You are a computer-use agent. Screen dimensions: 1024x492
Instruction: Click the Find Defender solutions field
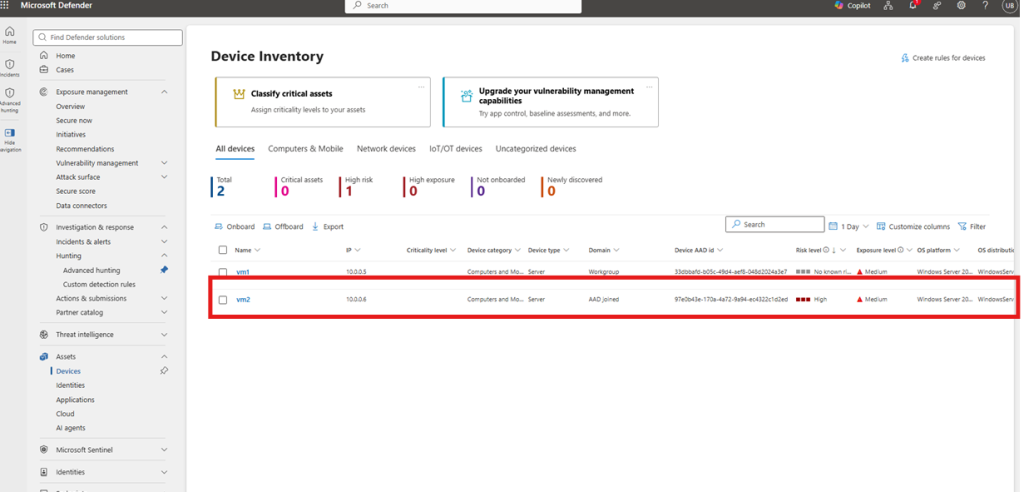[x=108, y=37]
